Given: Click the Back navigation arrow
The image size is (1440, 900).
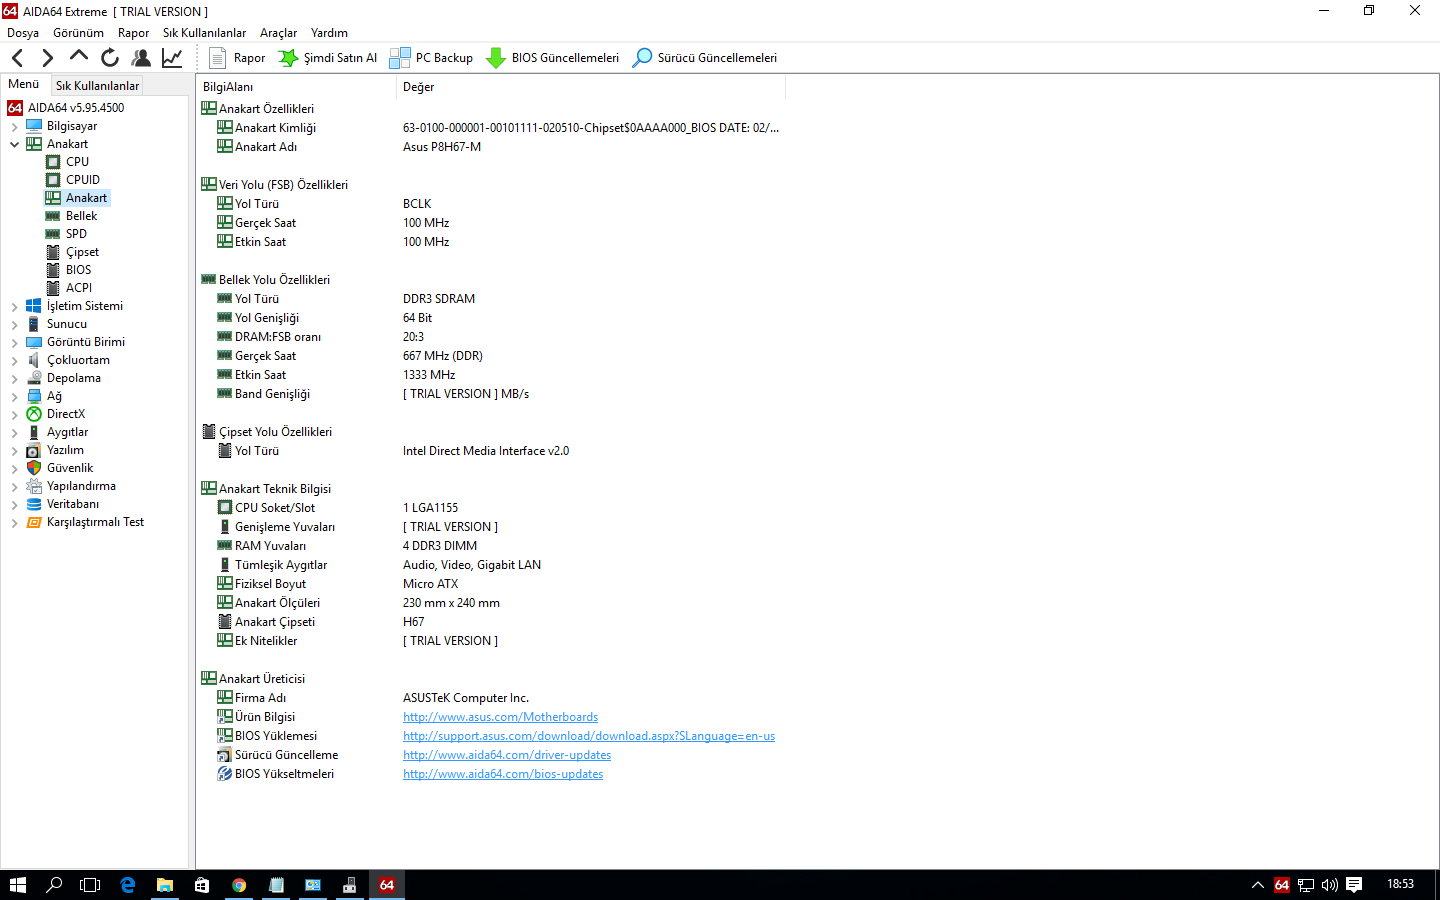Looking at the screenshot, I should 17,58.
